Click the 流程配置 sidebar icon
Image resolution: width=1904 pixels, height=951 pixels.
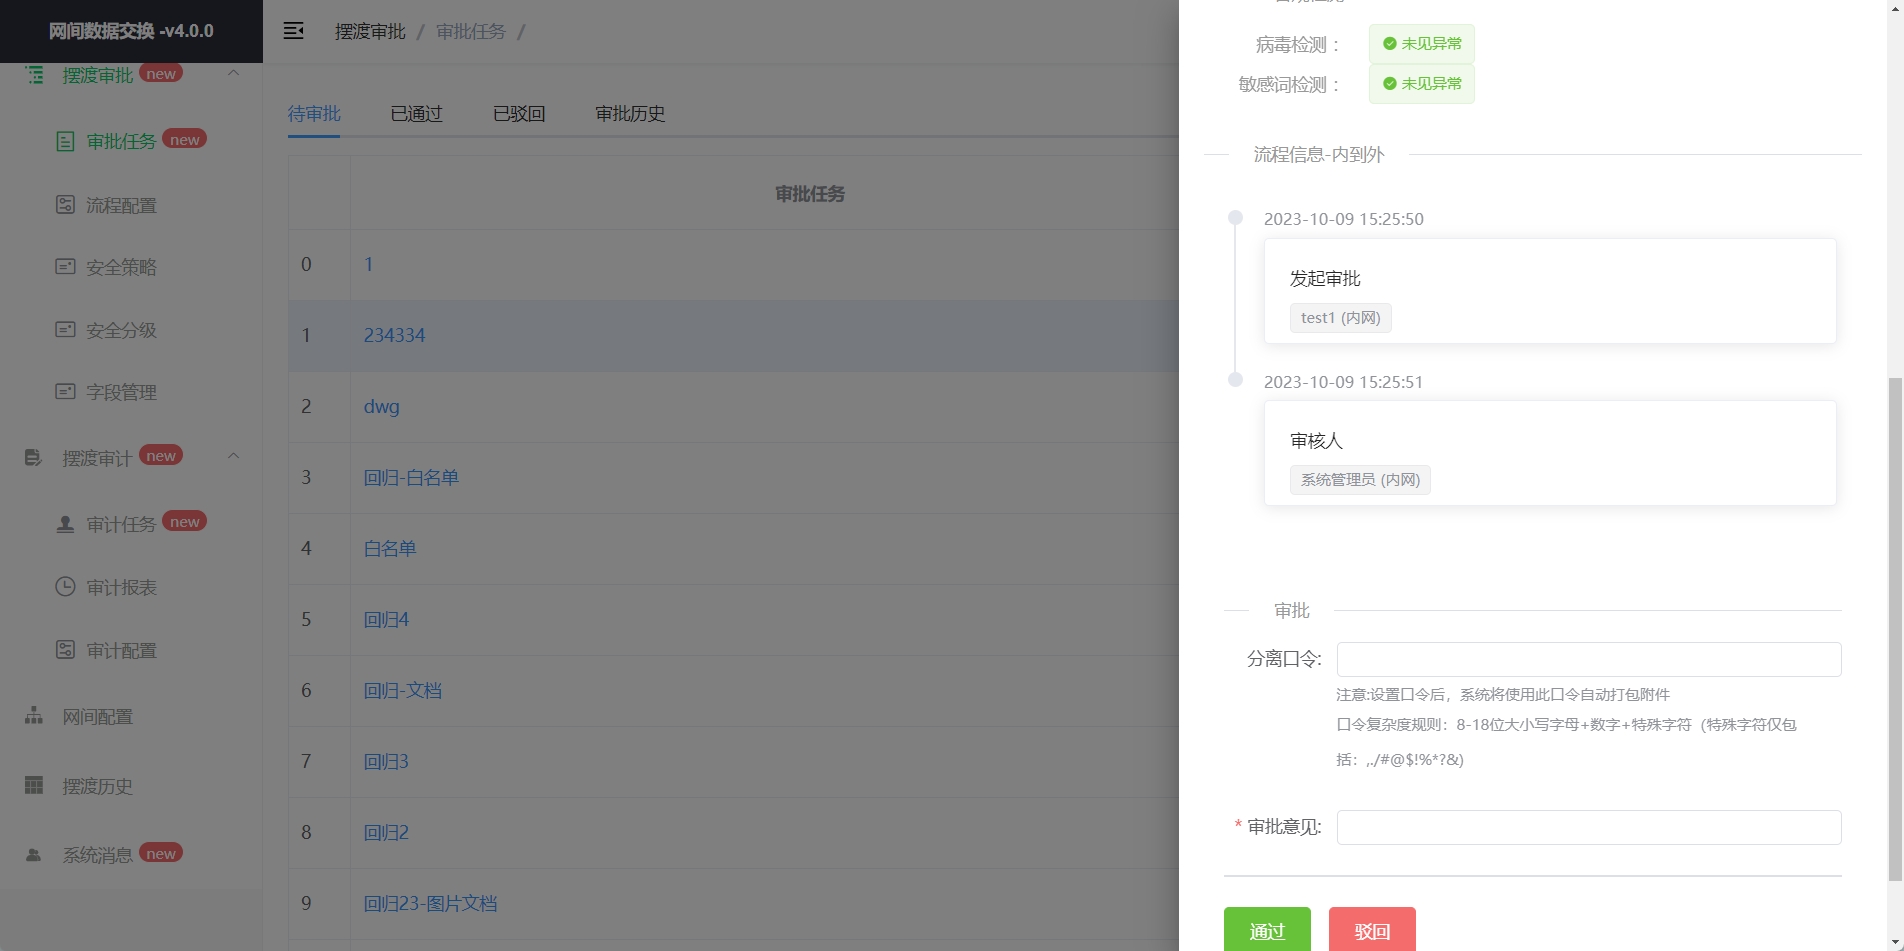coord(65,205)
